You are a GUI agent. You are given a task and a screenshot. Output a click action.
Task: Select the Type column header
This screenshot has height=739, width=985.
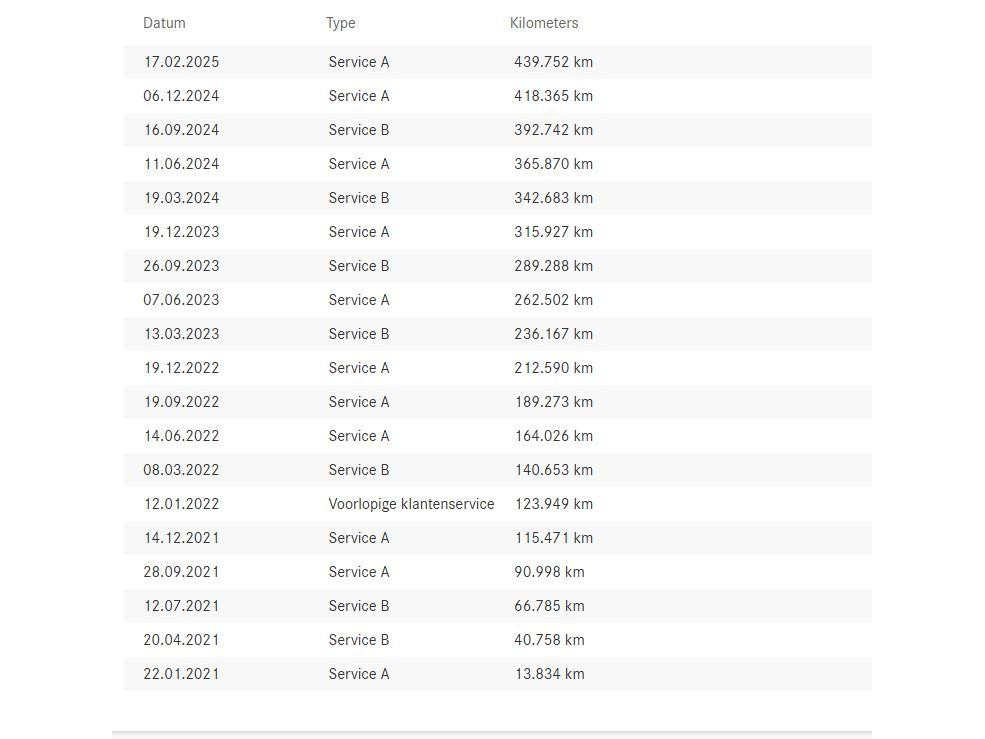click(340, 23)
